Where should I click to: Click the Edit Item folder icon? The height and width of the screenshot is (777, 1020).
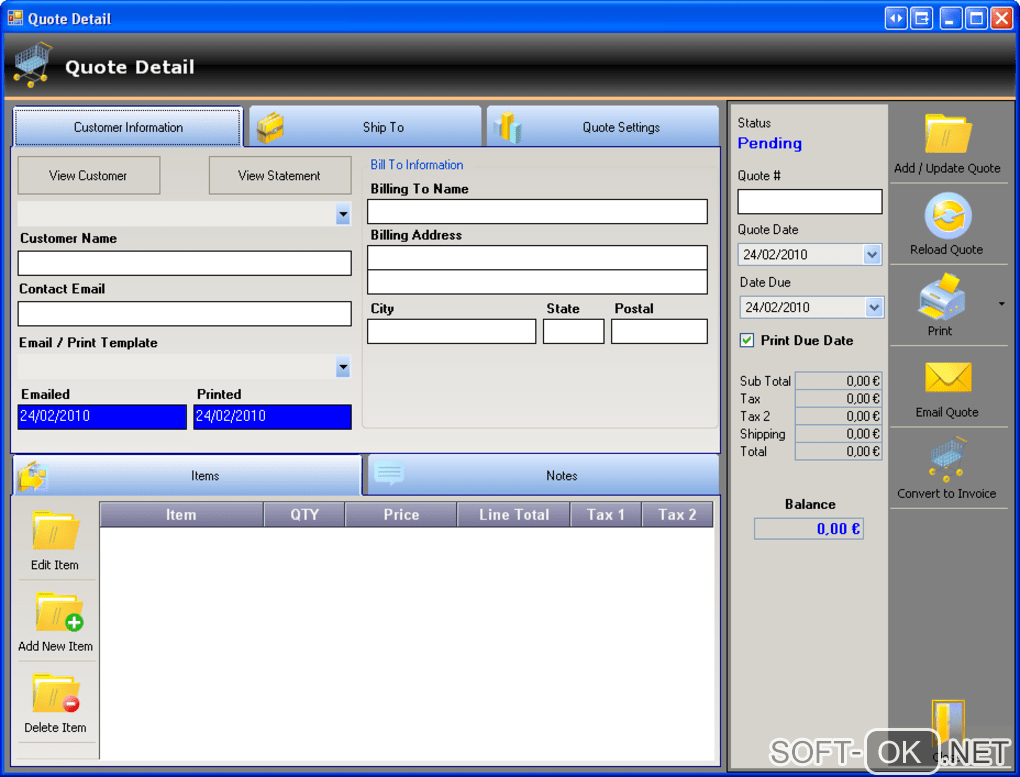55,530
